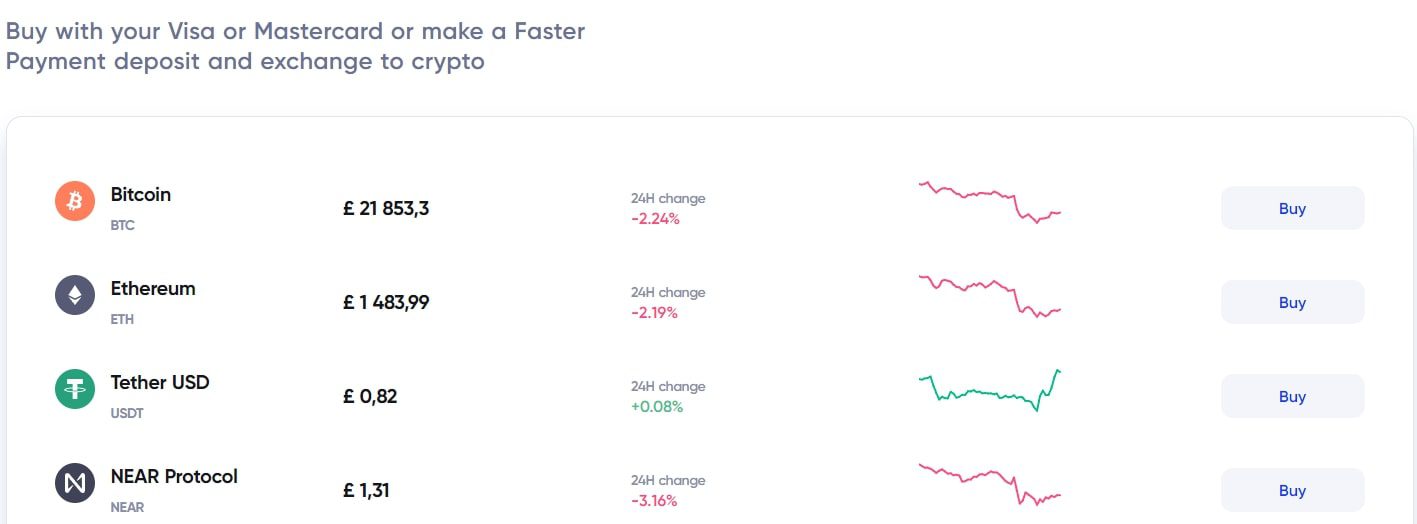The width and height of the screenshot is (1417, 524).
Task: Click the Ethereum price sparkline chart
Action: (x=989, y=295)
